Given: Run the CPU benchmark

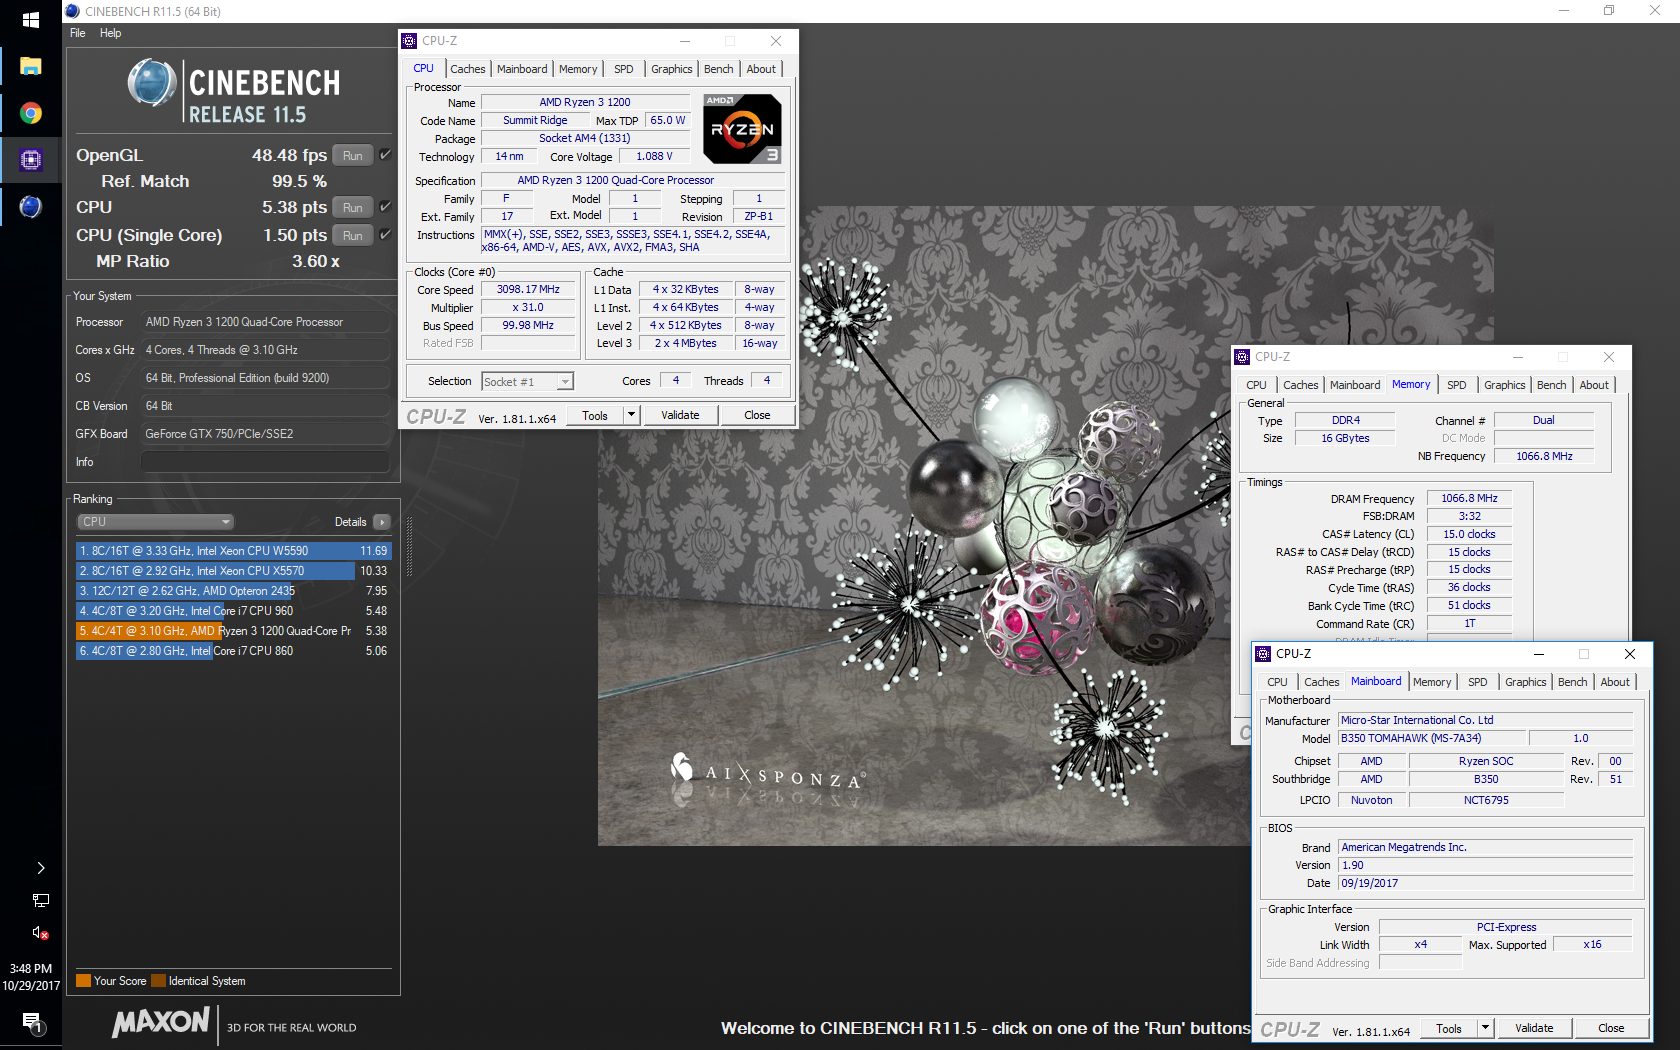Looking at the screenshot, I should click(x=352, y=208).
